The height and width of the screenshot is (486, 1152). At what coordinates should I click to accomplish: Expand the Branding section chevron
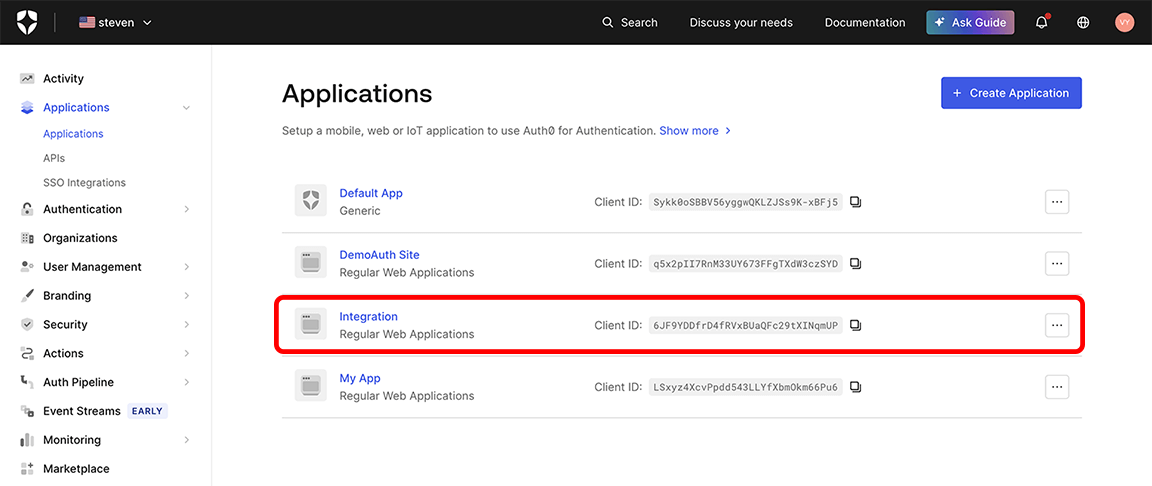pos(187,296)
